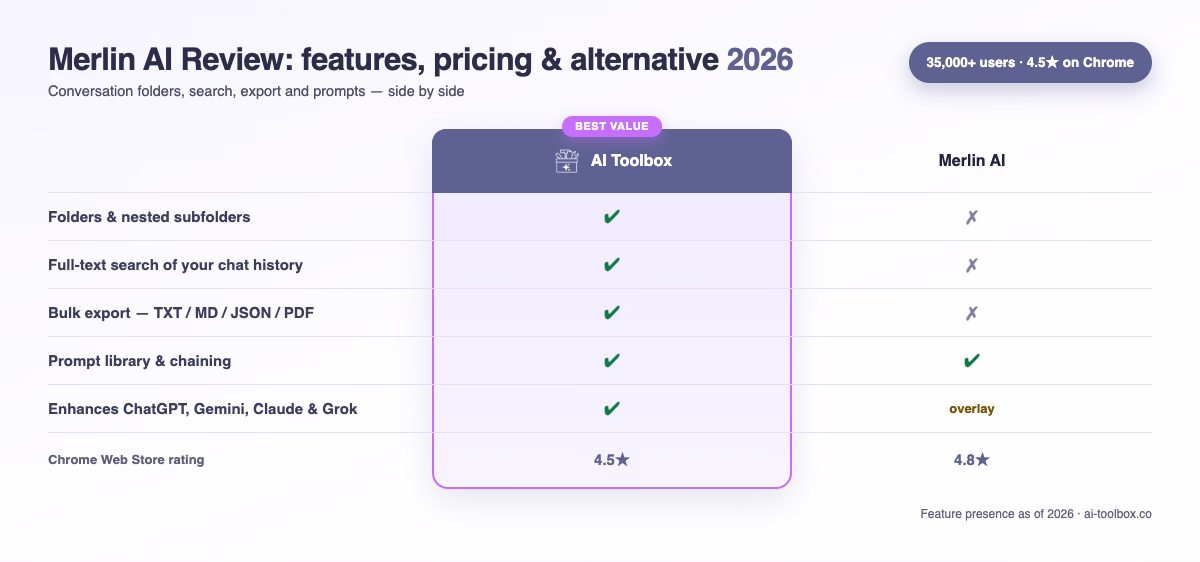
Task: Click the 35,000+ users Chrome rating pill
Action: pyautogui.click(x=1030, y=62)
